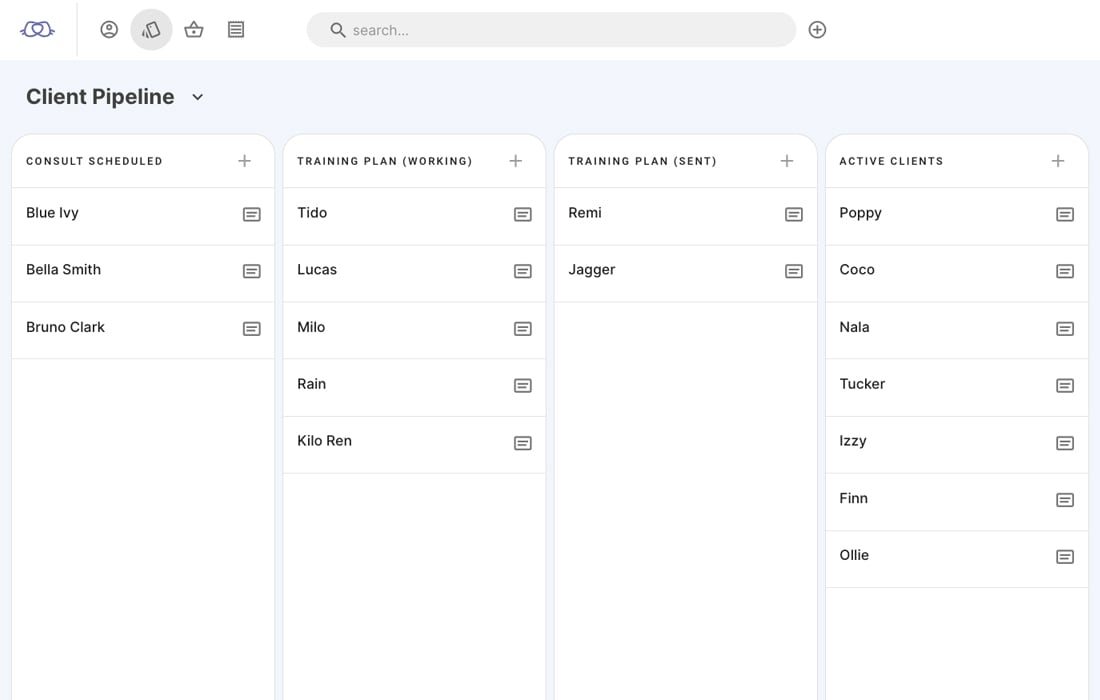
Task: Open the list/notes icon in top navigation
Action: (236, 29)
